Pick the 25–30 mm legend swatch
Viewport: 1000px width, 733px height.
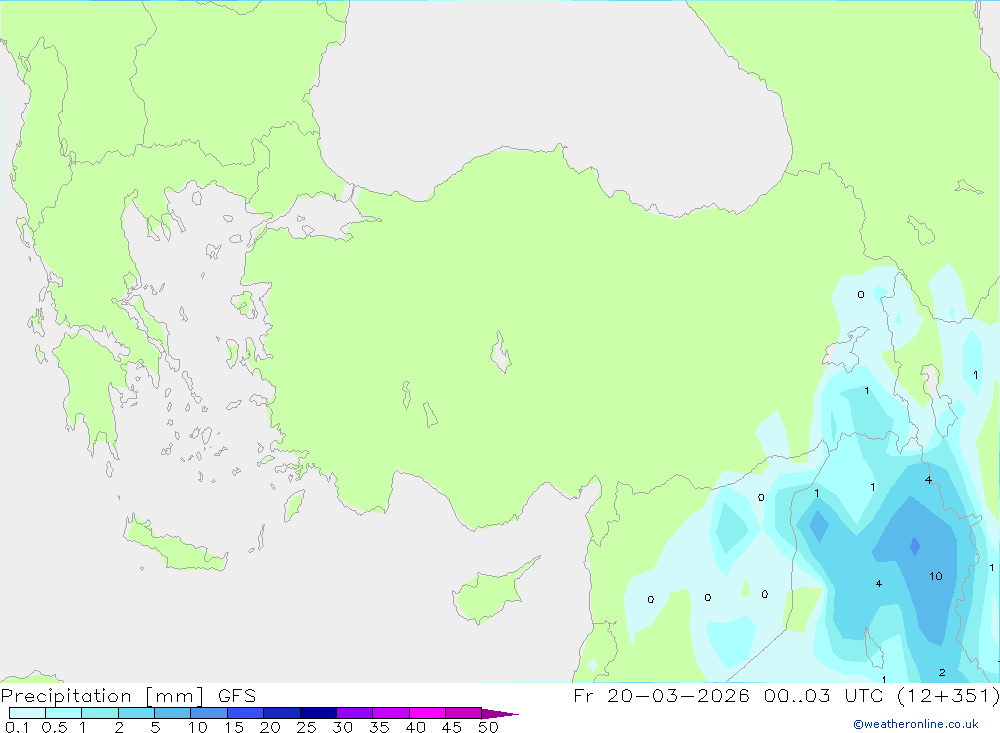tap(318, 713)
